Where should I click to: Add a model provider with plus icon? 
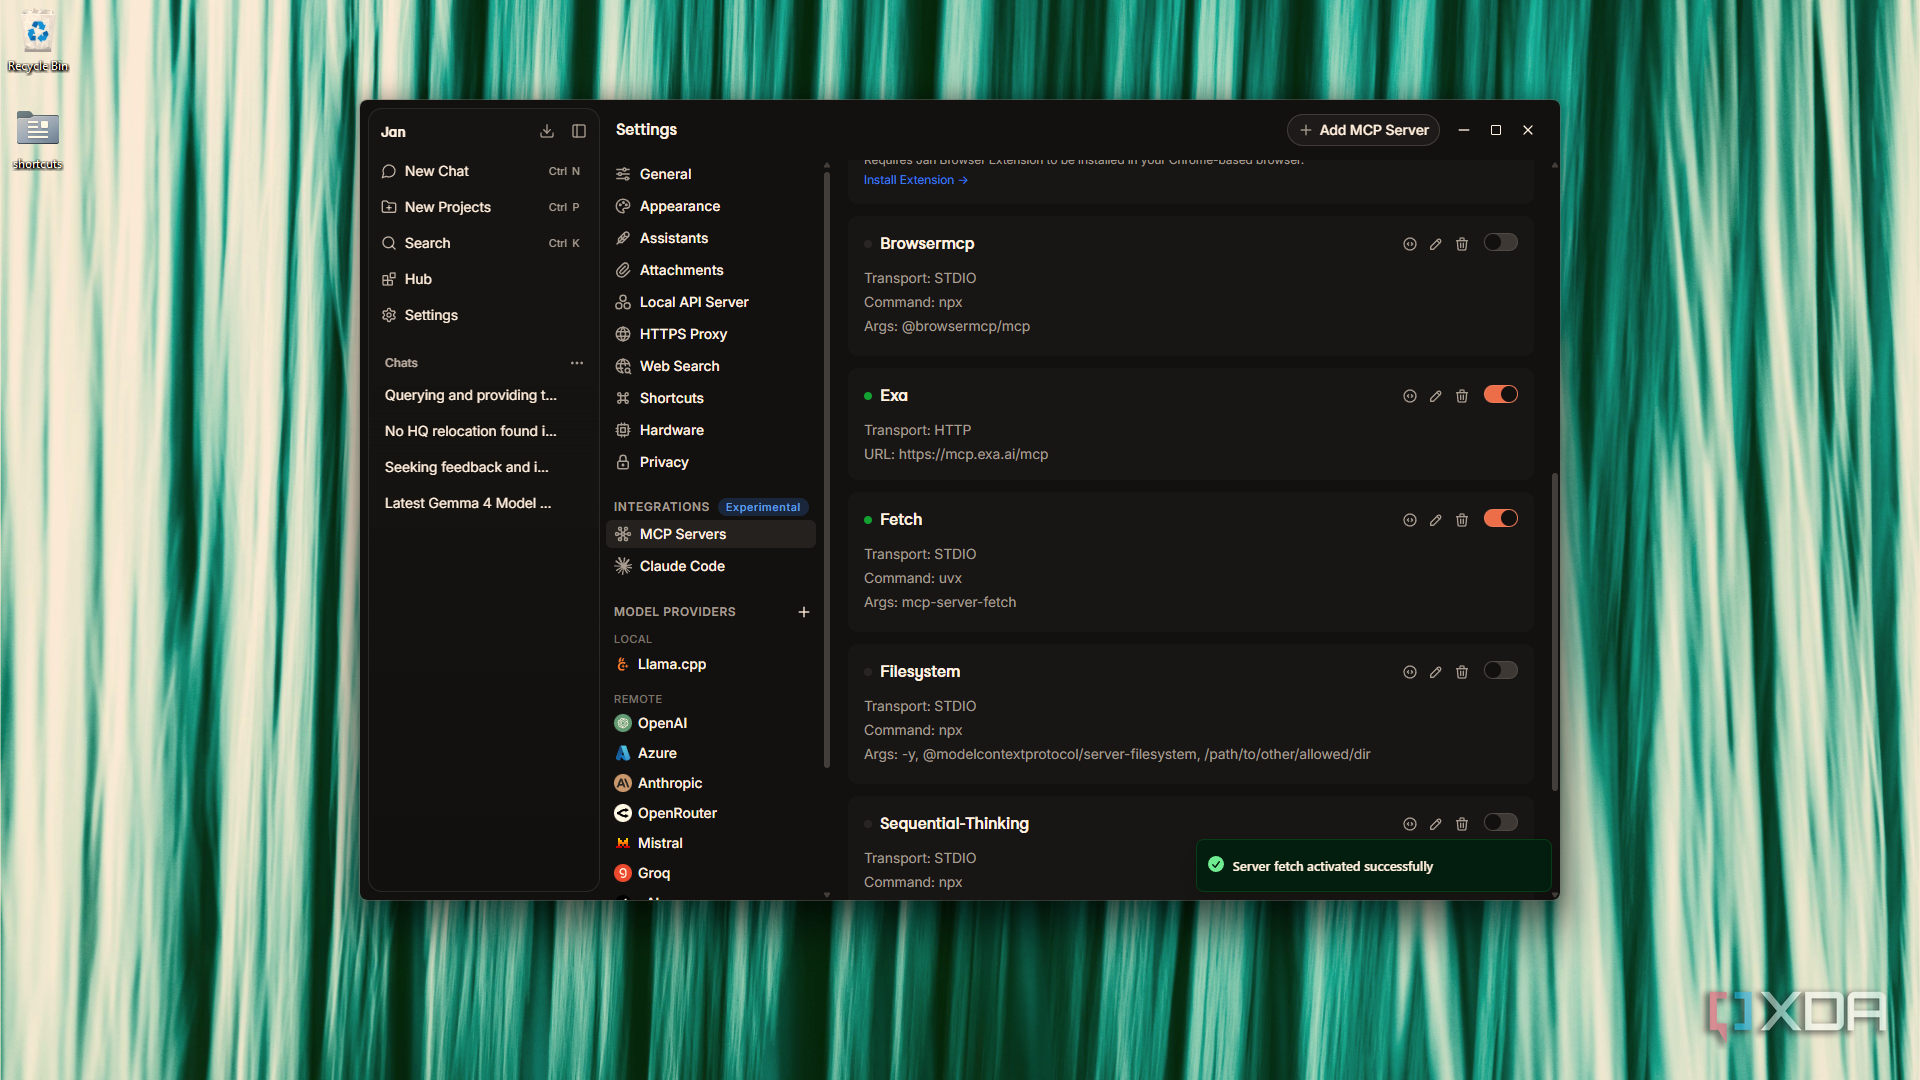coord(804,612)
